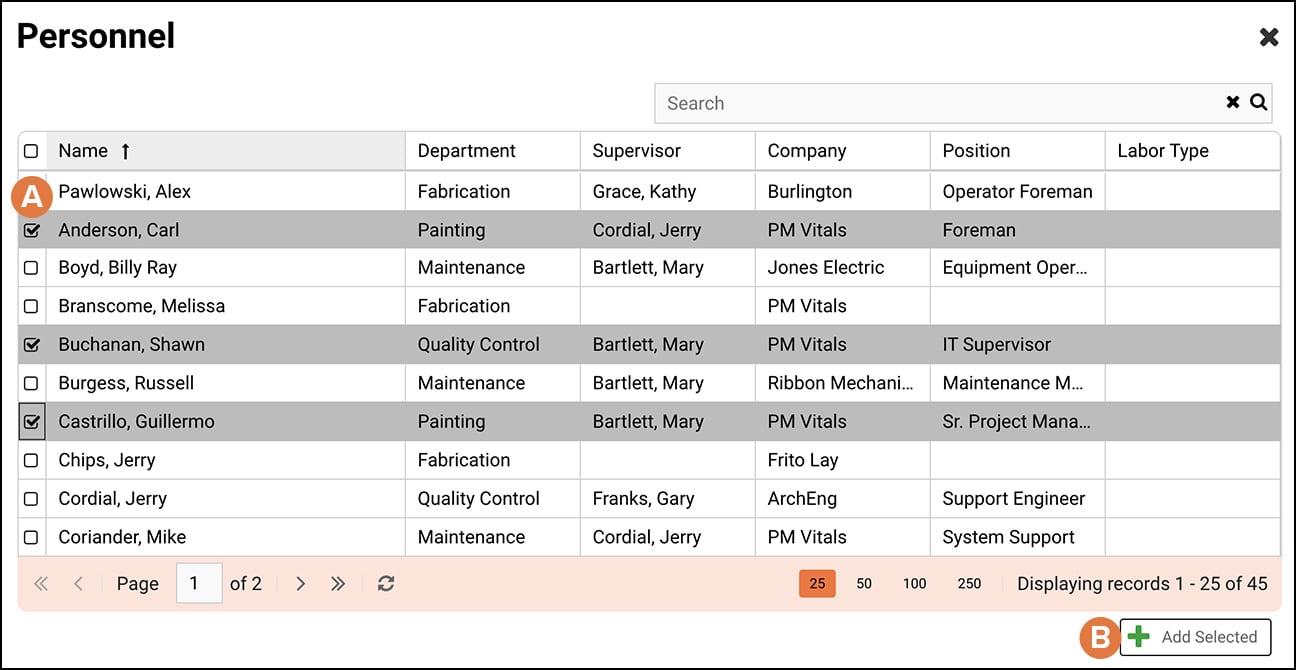The width and height of the screenshot is (1296, 670).
Task: Set page size to 50 records
Action: tap(863, 583)
